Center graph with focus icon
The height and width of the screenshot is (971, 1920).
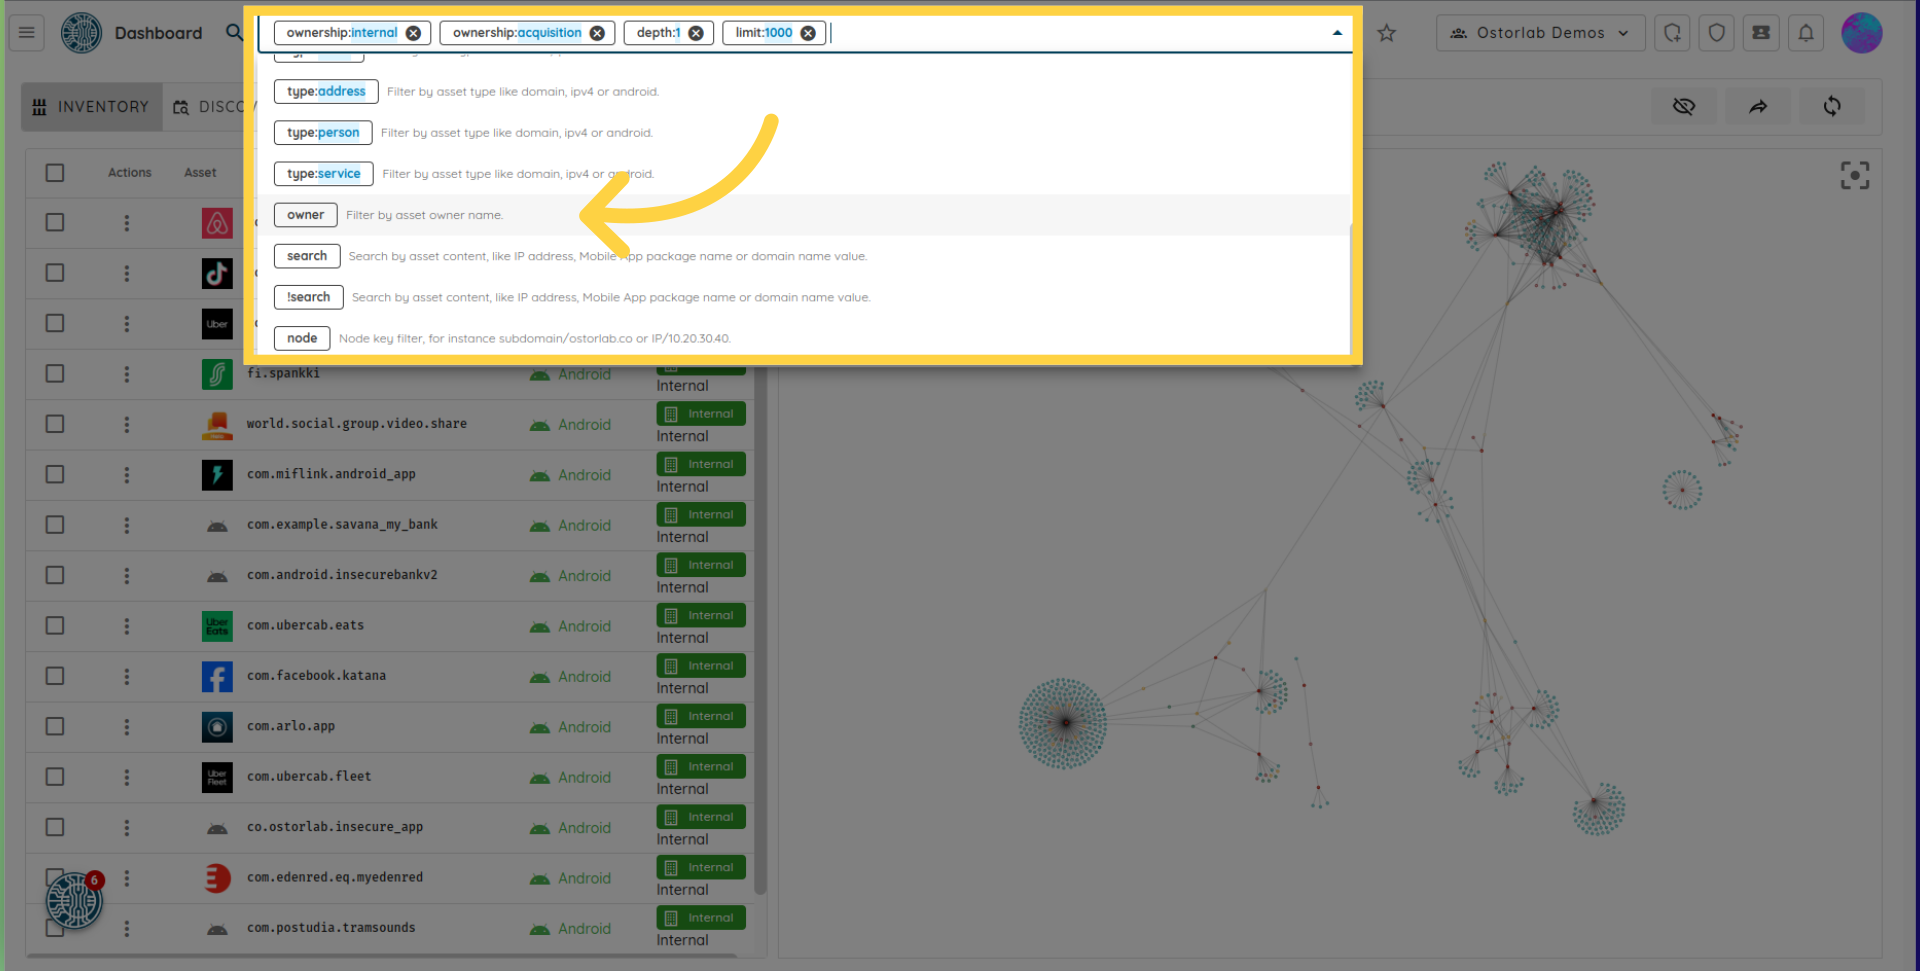1854,176
